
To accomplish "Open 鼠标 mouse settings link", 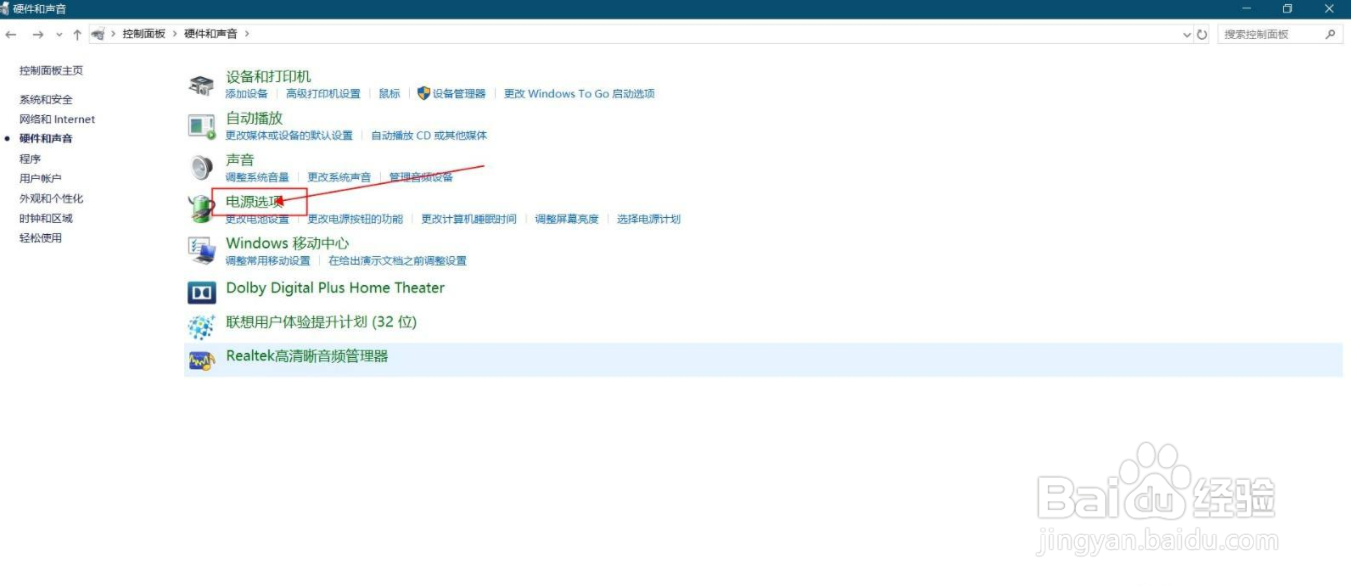I will (390, 93).
